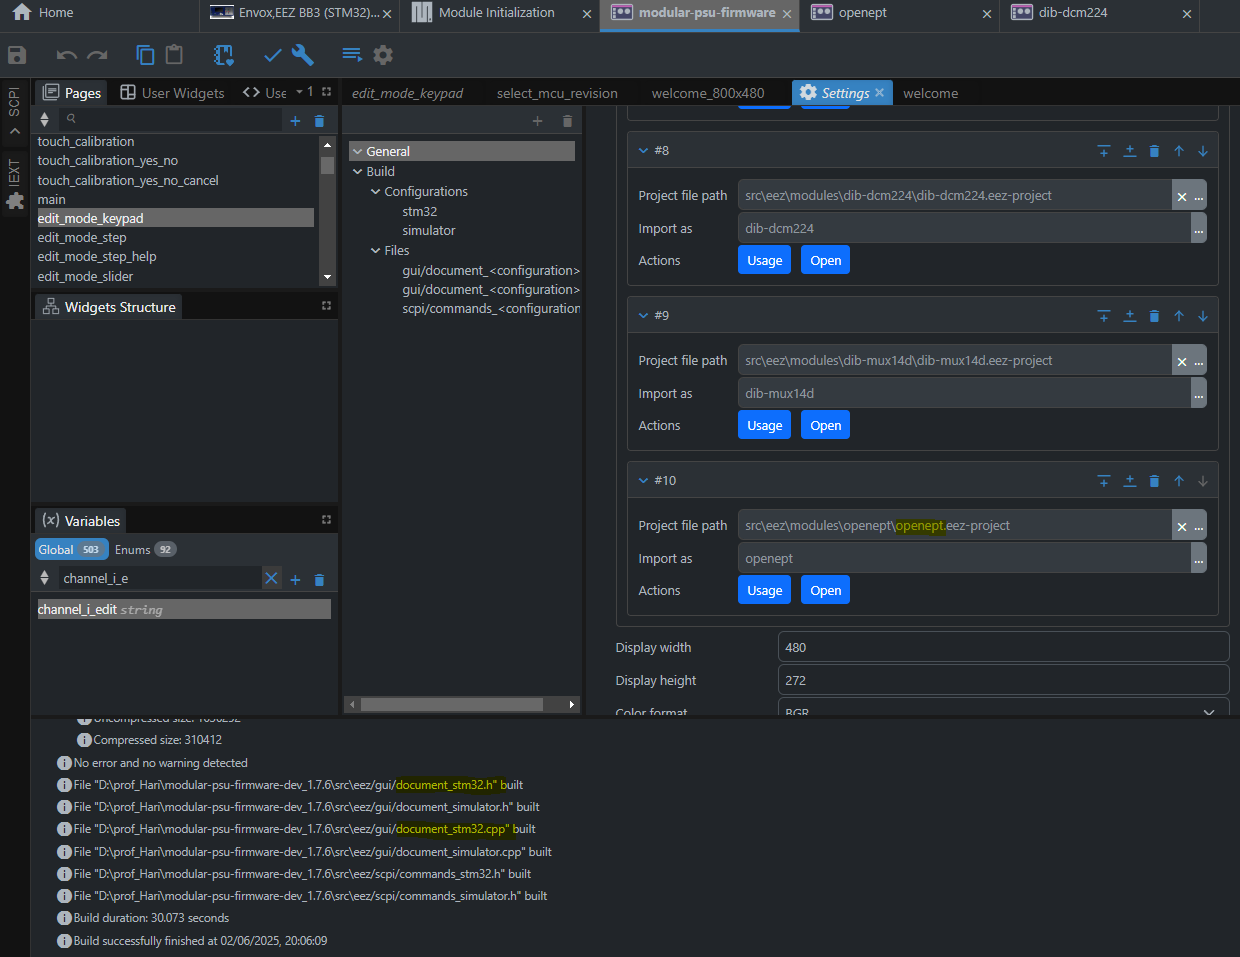Click the Check (validate) toolbar icon

(272, 55)
